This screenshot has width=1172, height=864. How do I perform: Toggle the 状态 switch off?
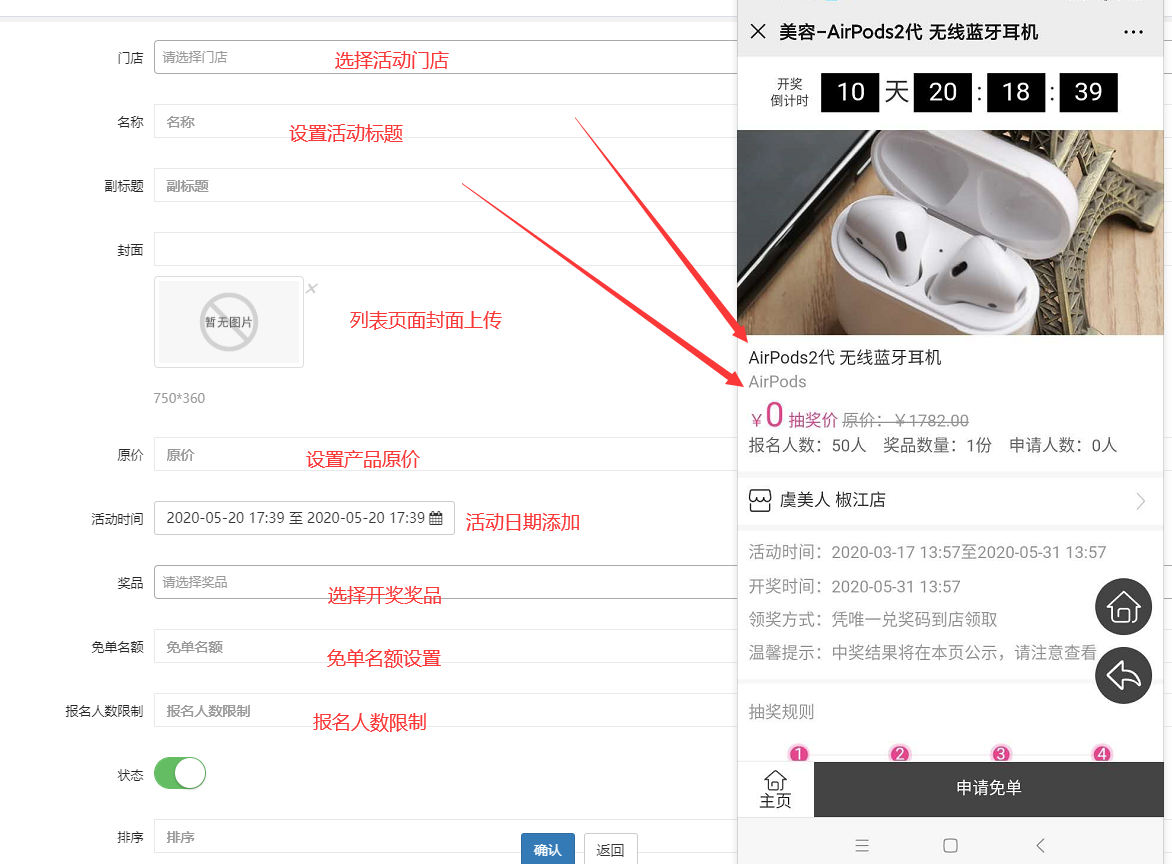180,773
